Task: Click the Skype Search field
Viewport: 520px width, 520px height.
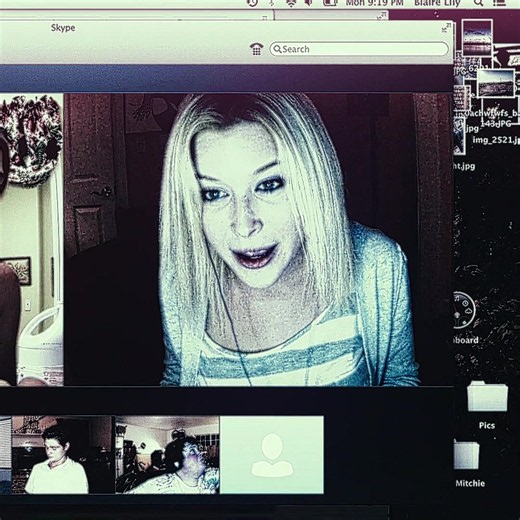Action: click(x=359, y=49)
